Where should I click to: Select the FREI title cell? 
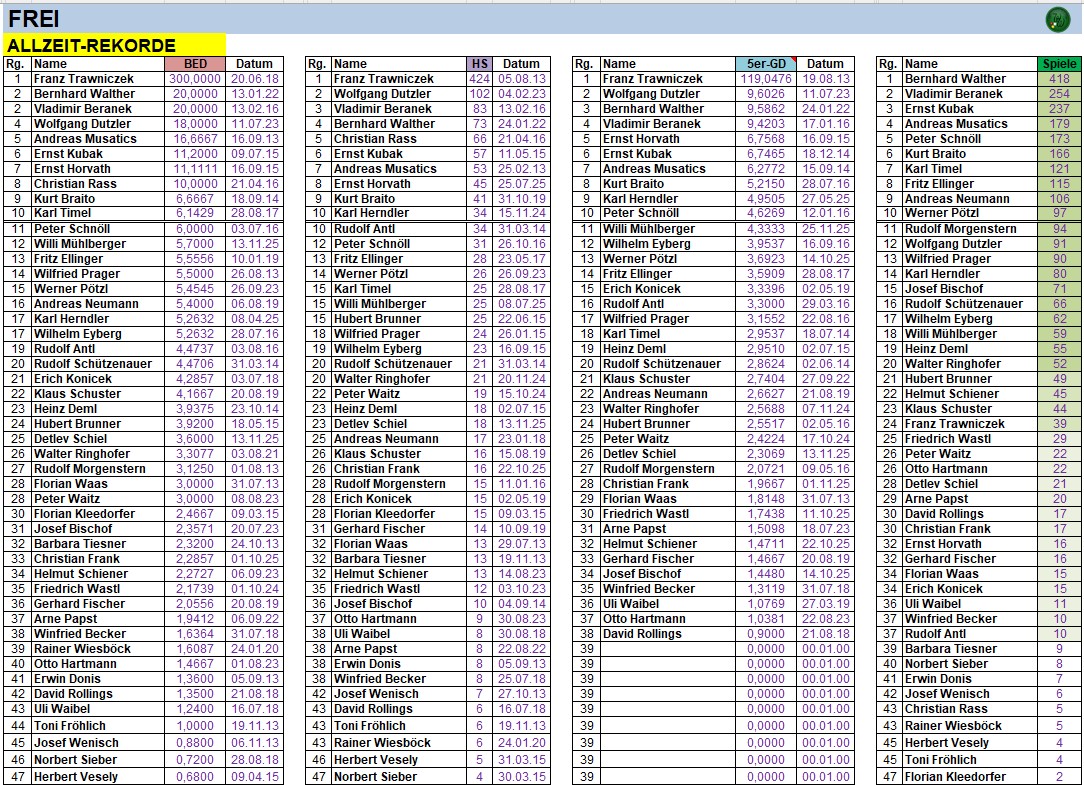click(x=36, y=18)
